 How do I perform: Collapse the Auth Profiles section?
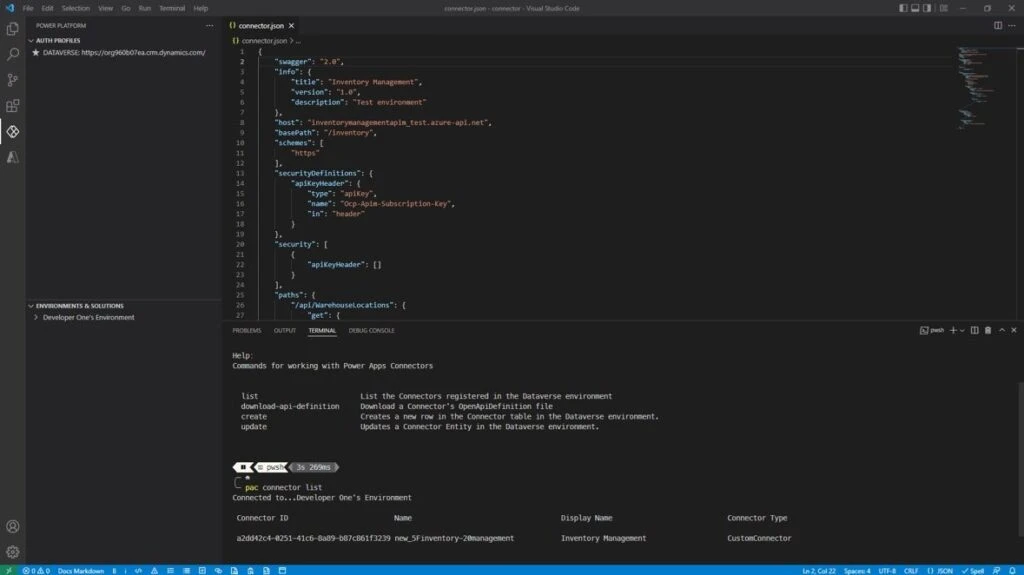tap(30, 41)
